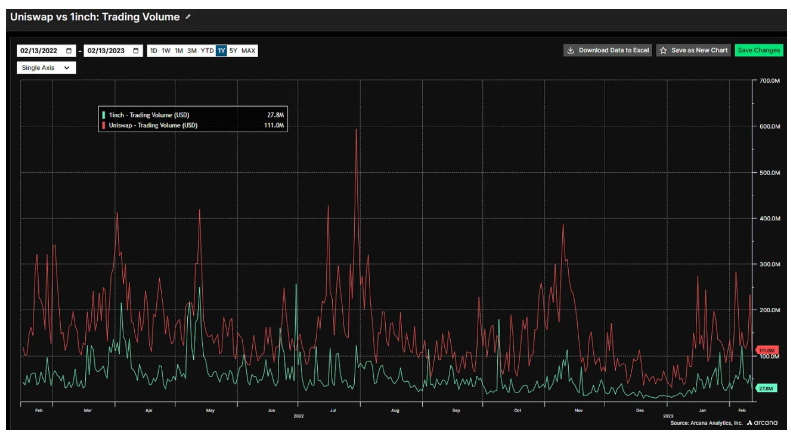The image size is (791, 435).
Task: Click Save as New Chart button
Action: pos(694,50)
